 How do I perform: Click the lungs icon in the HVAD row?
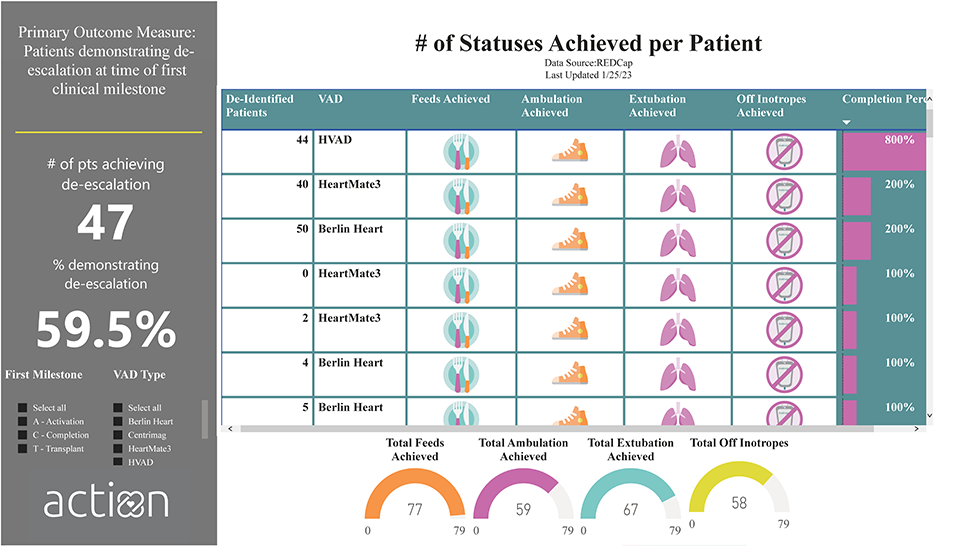coord(677,153)
